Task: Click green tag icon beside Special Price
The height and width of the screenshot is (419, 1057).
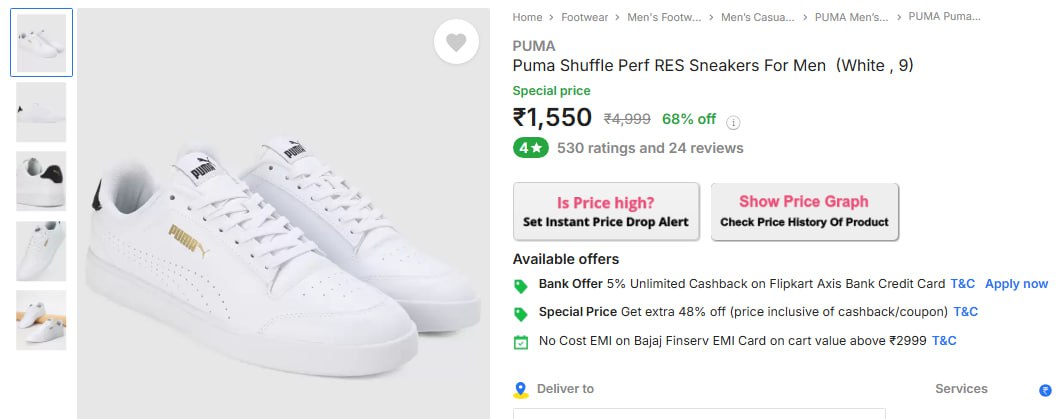Action: coord(520,313)
